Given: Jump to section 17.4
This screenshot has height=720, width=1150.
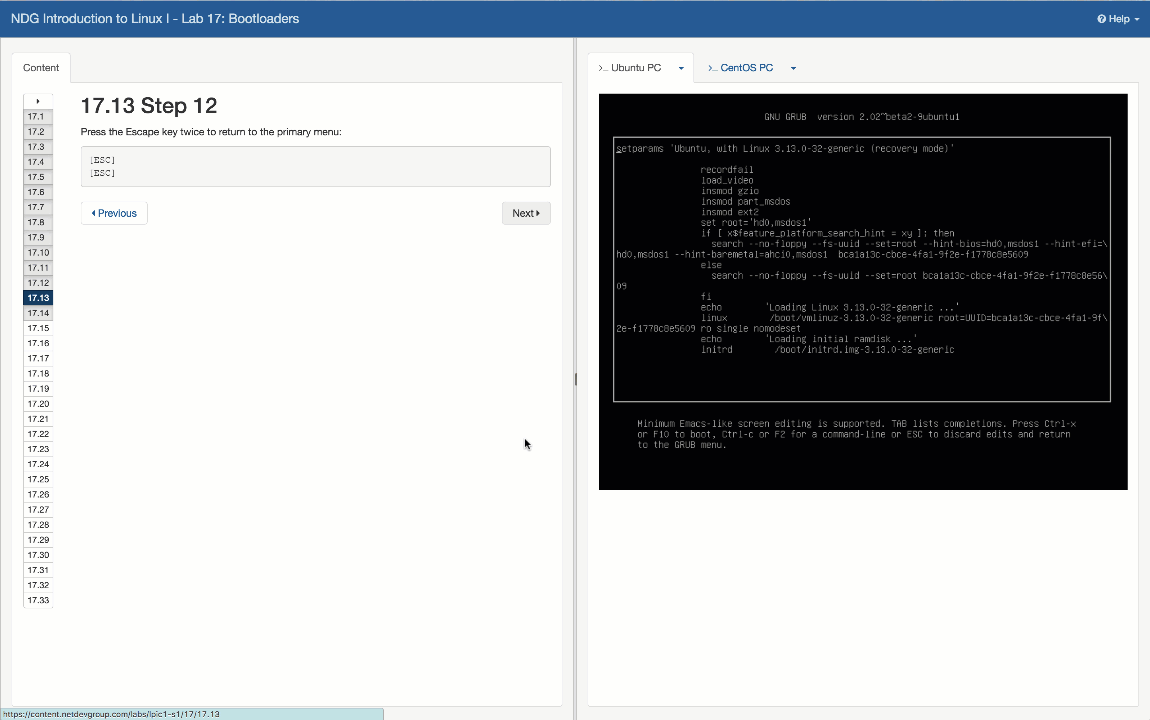Looking at the screenshot, I should (38, 162).
